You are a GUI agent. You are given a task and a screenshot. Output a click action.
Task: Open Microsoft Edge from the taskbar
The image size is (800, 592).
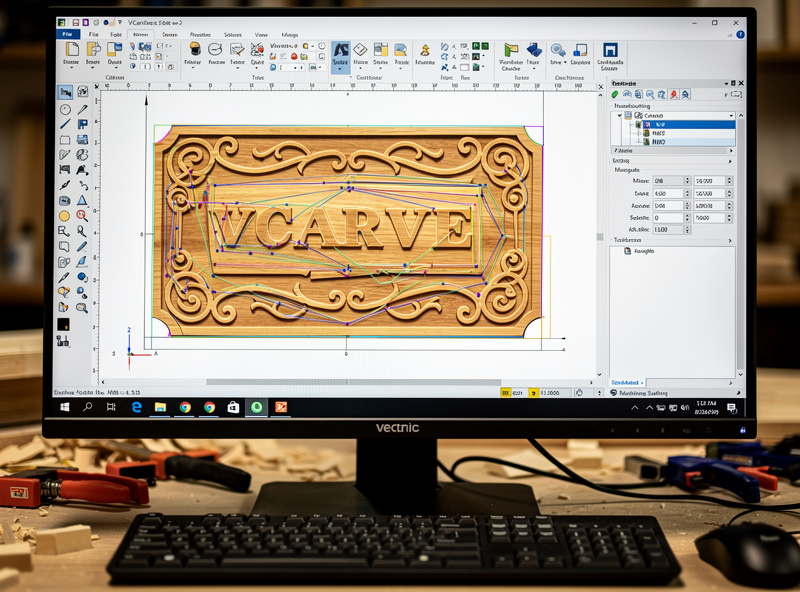[137, 407]
